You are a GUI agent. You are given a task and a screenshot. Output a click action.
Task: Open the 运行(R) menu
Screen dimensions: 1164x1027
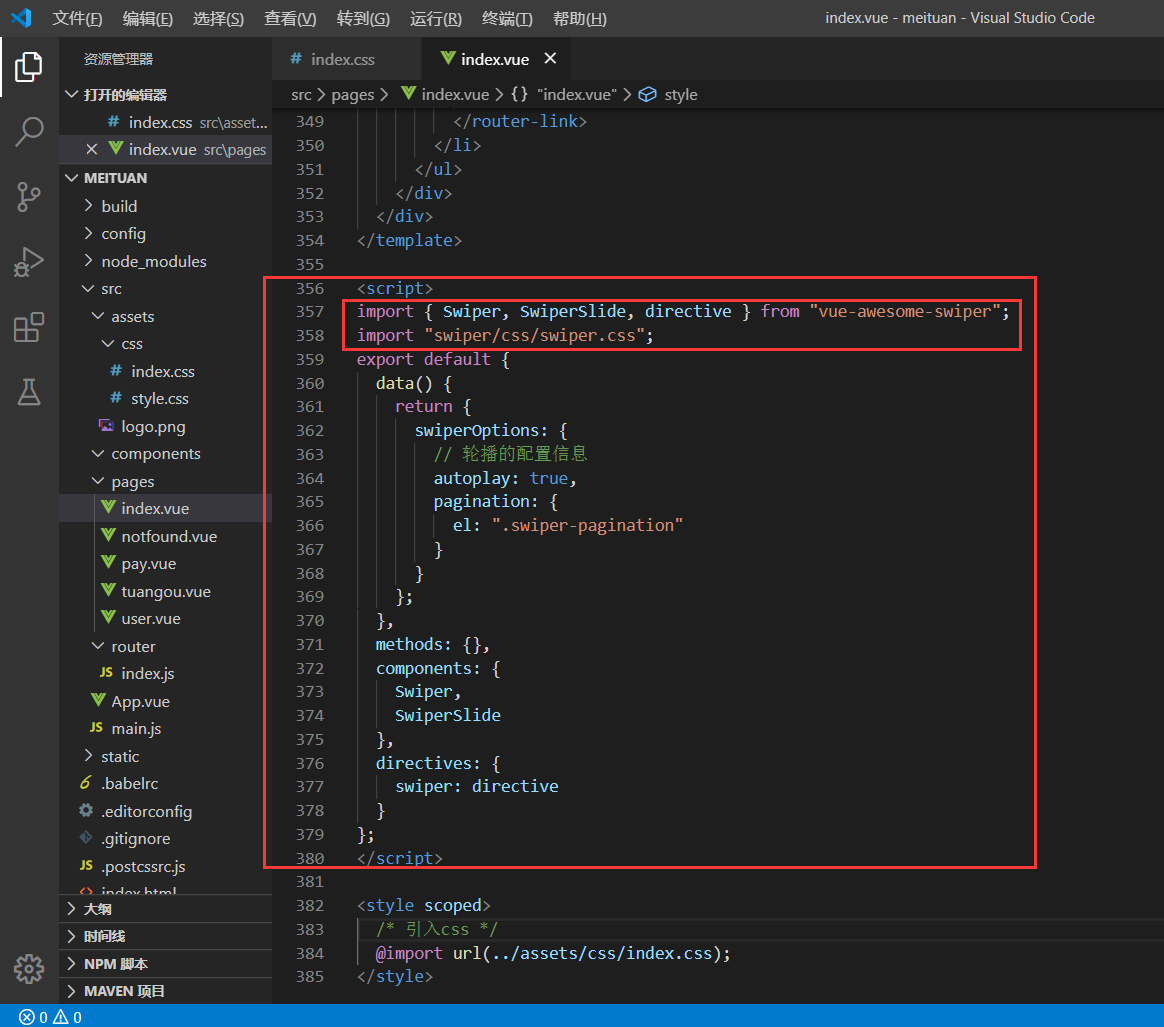coord(436,19)
